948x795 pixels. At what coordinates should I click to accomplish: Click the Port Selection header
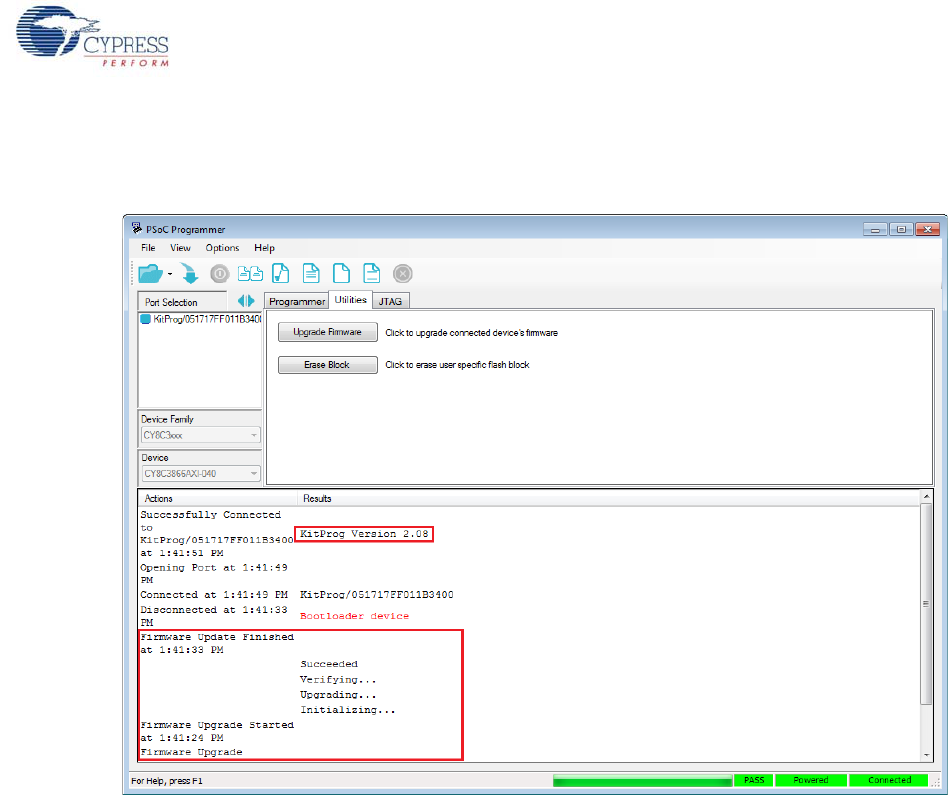point(183,302)
